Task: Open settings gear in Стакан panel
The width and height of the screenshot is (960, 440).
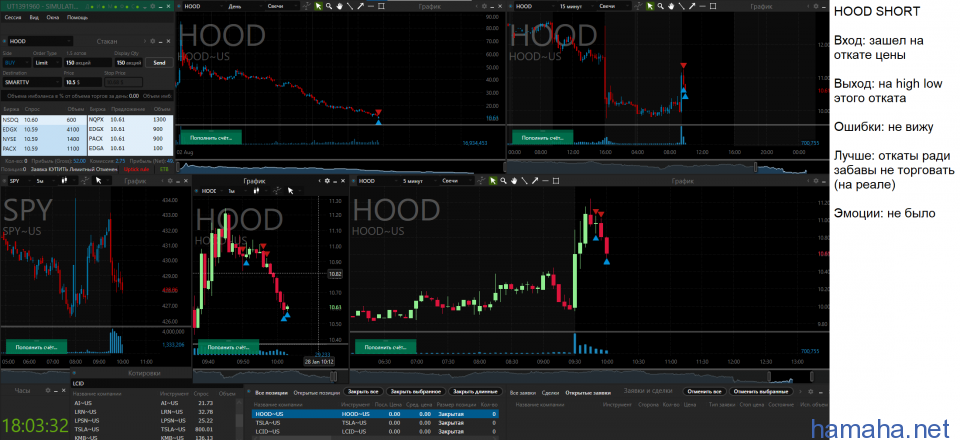Action: coord(150,41)
